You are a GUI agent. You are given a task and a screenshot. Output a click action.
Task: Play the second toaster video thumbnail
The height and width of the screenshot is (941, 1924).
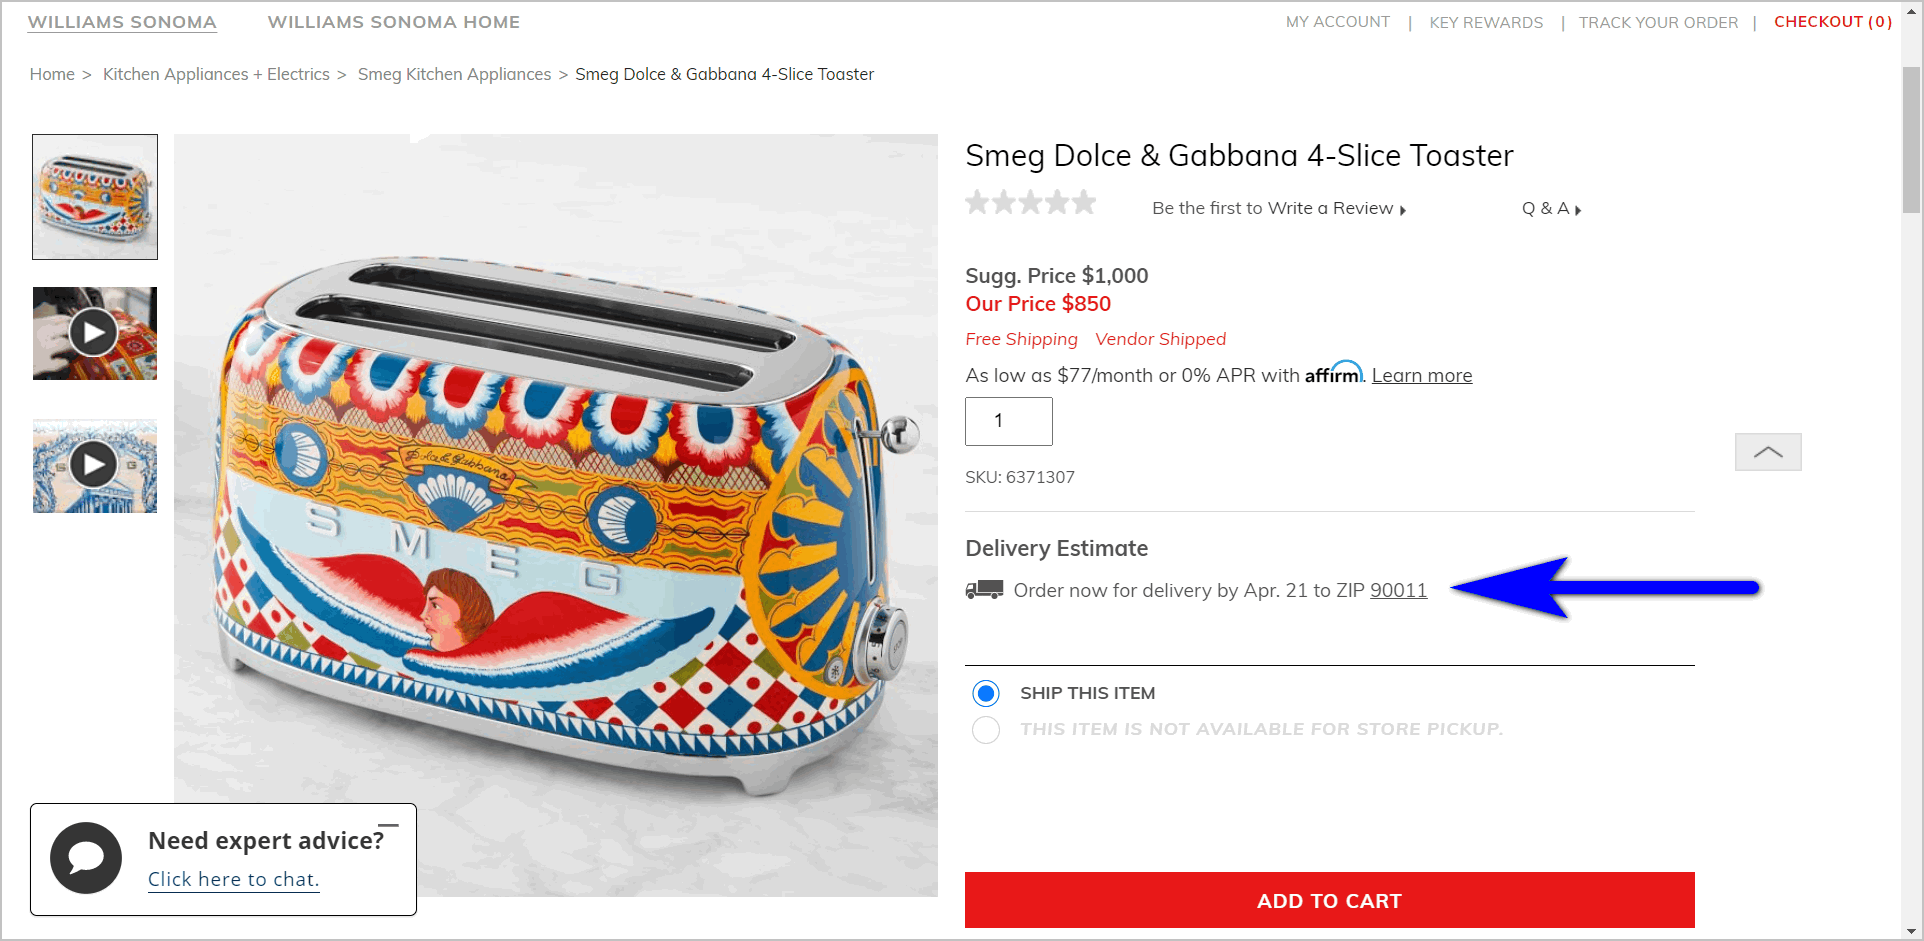94,333
